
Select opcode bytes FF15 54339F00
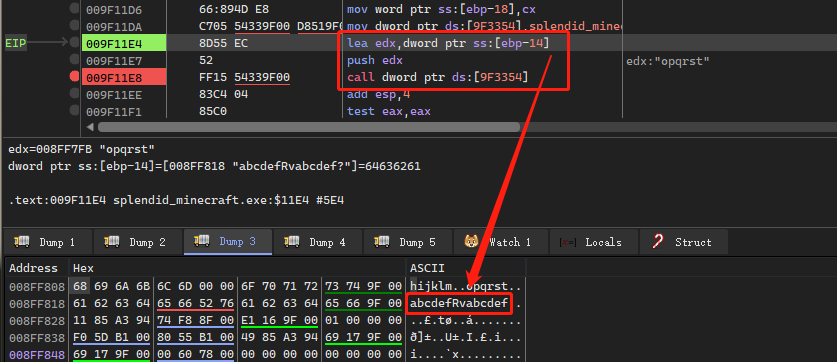244,77
